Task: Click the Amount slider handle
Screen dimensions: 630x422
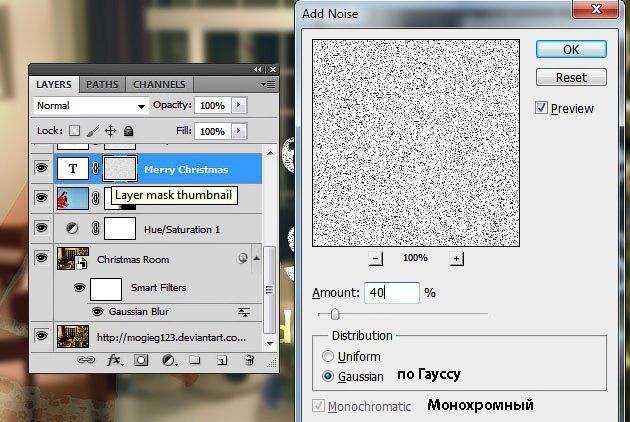Action: coord(335,314)
